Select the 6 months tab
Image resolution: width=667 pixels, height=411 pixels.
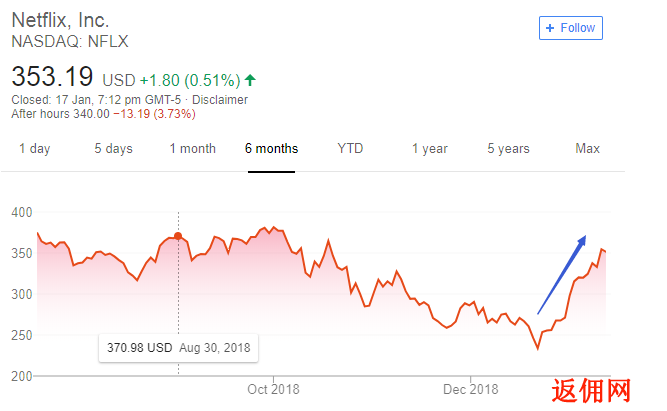(x=271, y=148)
